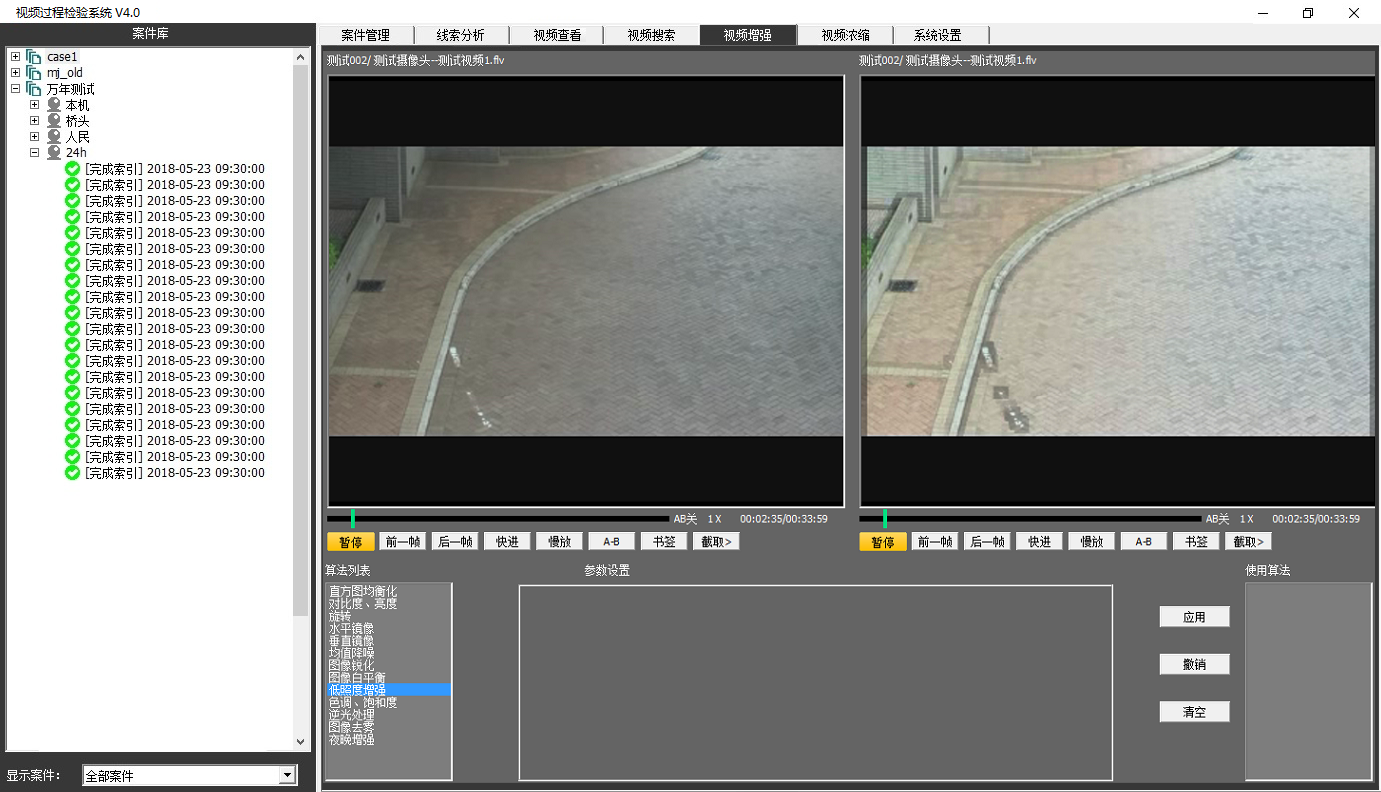Pause the left video with 暂停

click(x=351, y=542)
